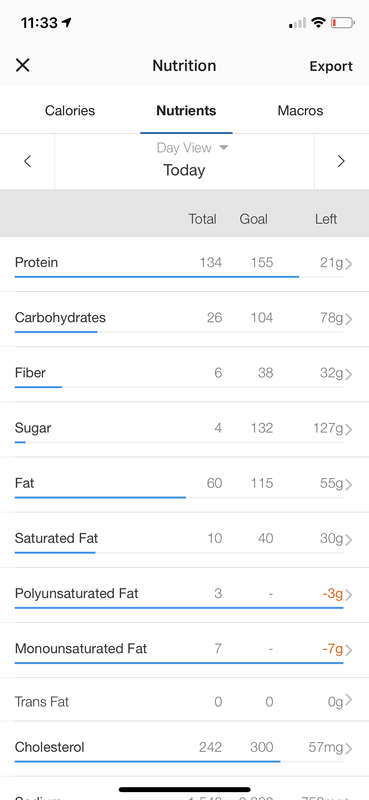Image resolution: width=369 pixels, height=800 pixels.
Task: Open Saturated Fat row chevron
Action: (349, 539)
